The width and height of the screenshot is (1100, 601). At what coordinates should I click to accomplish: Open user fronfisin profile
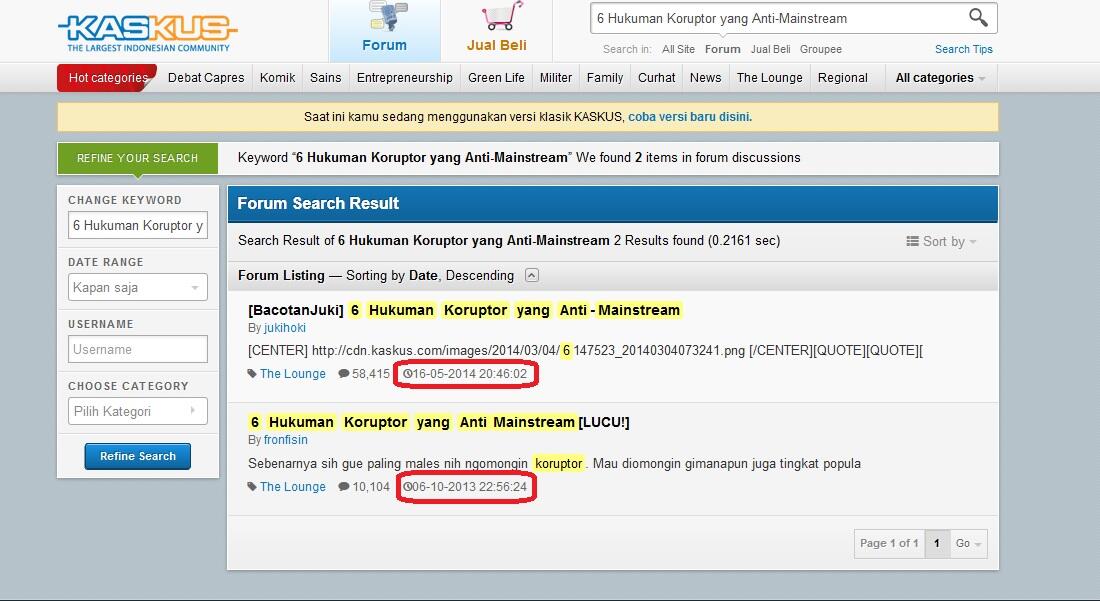click(286, 440)
